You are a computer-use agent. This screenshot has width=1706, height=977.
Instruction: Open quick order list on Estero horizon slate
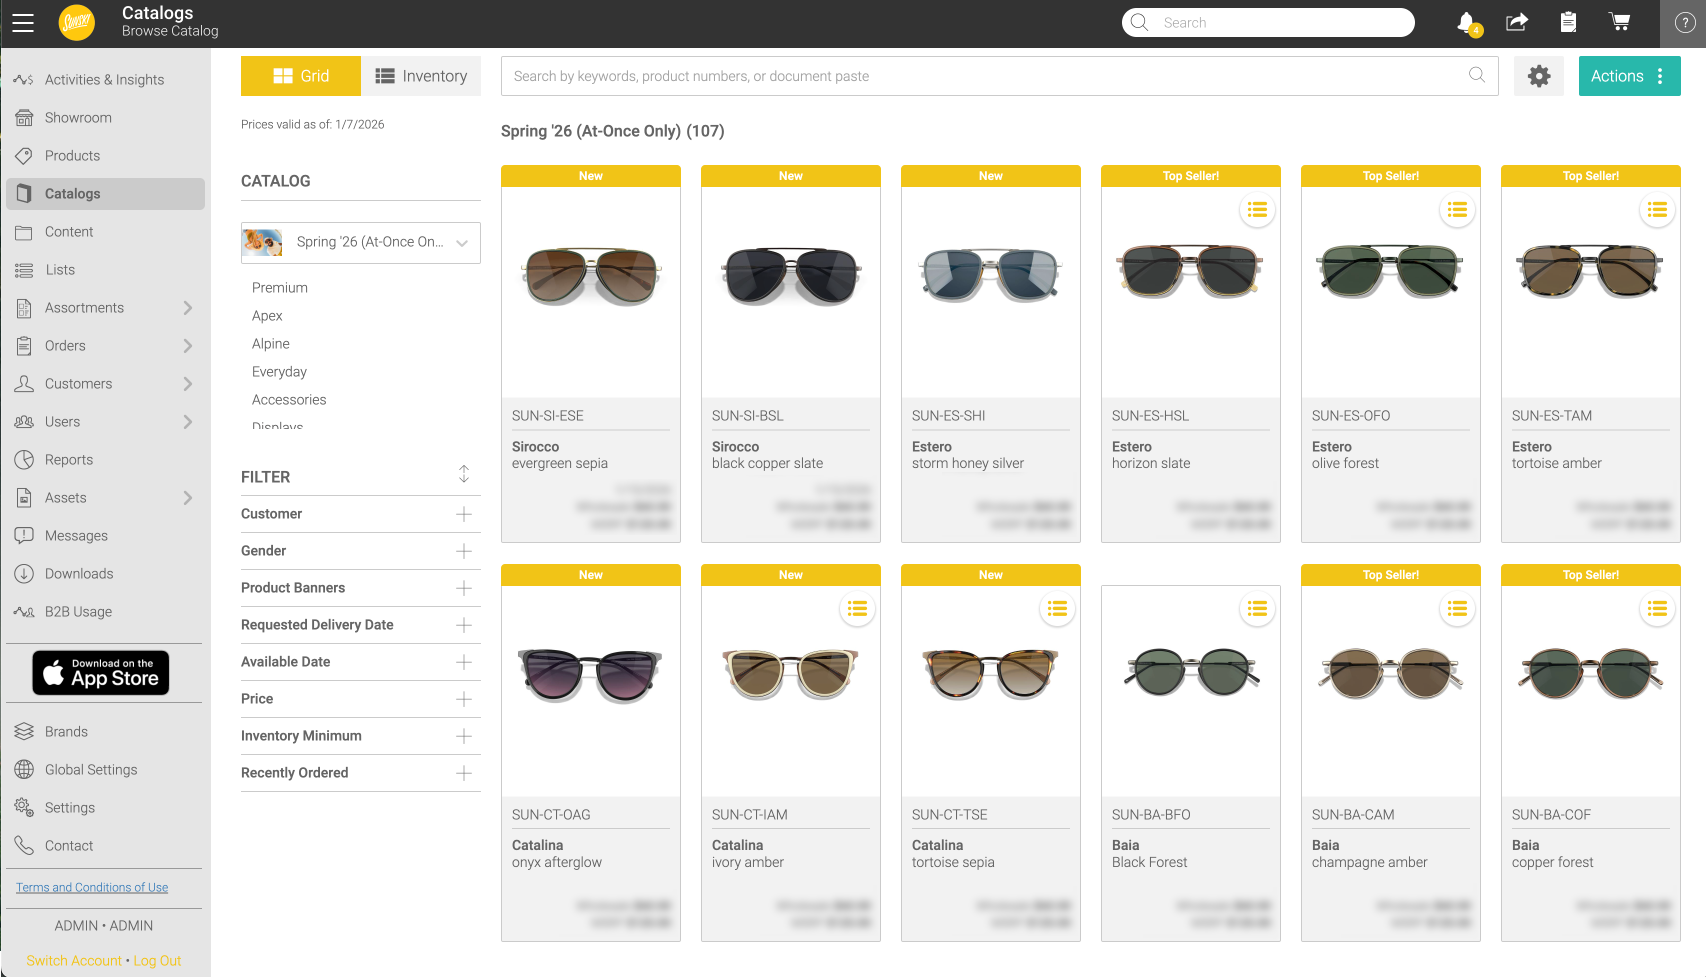point(1257,210)
